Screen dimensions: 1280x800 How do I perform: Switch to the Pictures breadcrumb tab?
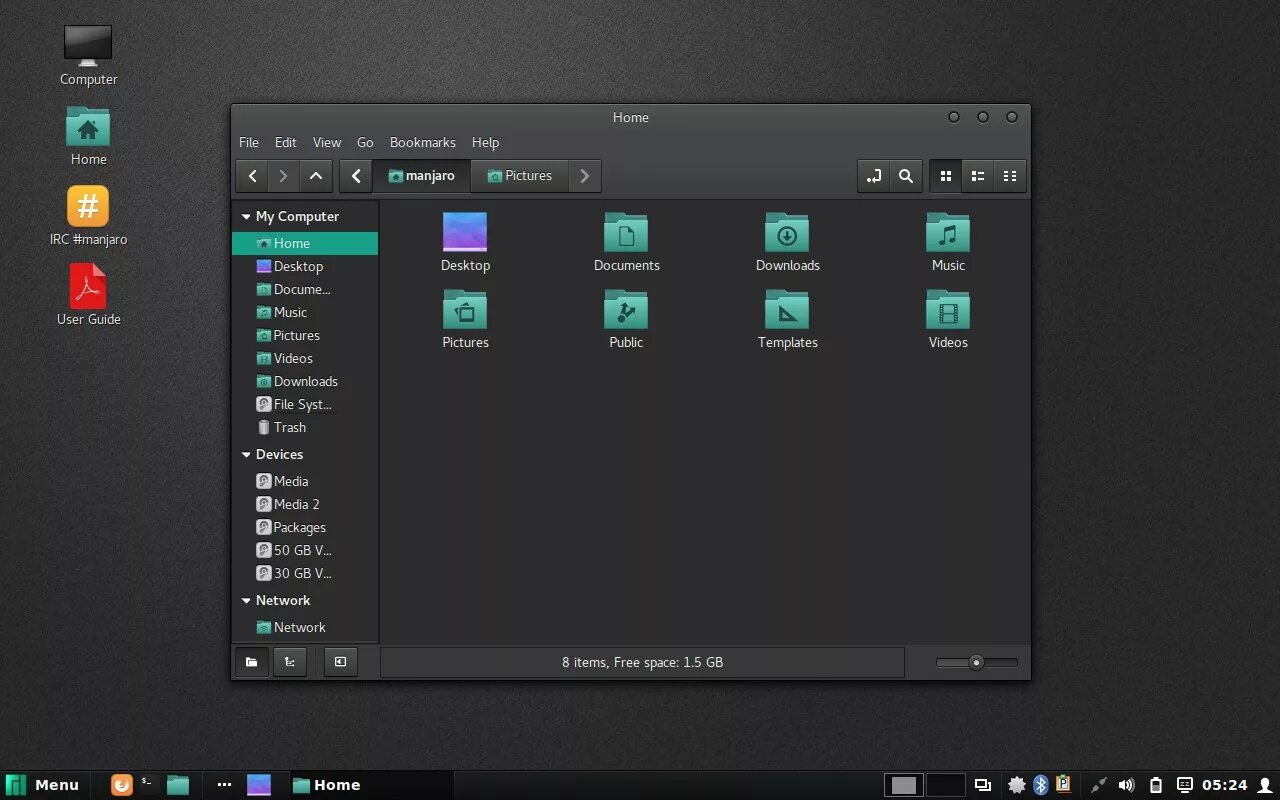pyautogui.click(x=519, y=175)
